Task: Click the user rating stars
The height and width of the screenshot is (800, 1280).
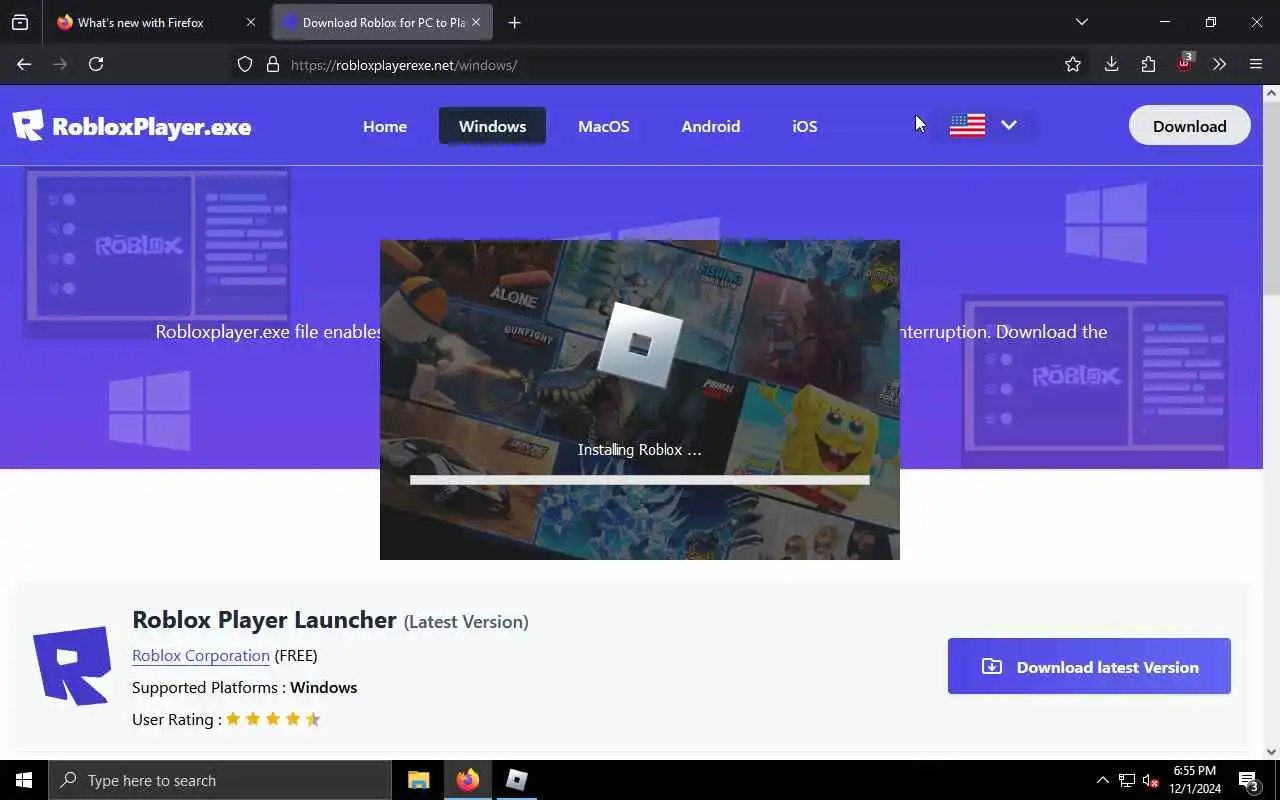Action: point(273,719)
